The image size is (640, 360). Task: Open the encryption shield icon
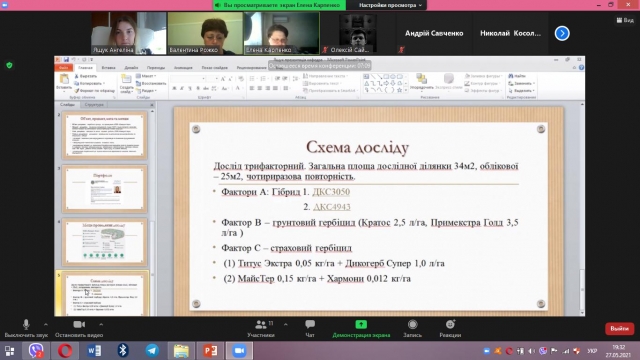9,65
